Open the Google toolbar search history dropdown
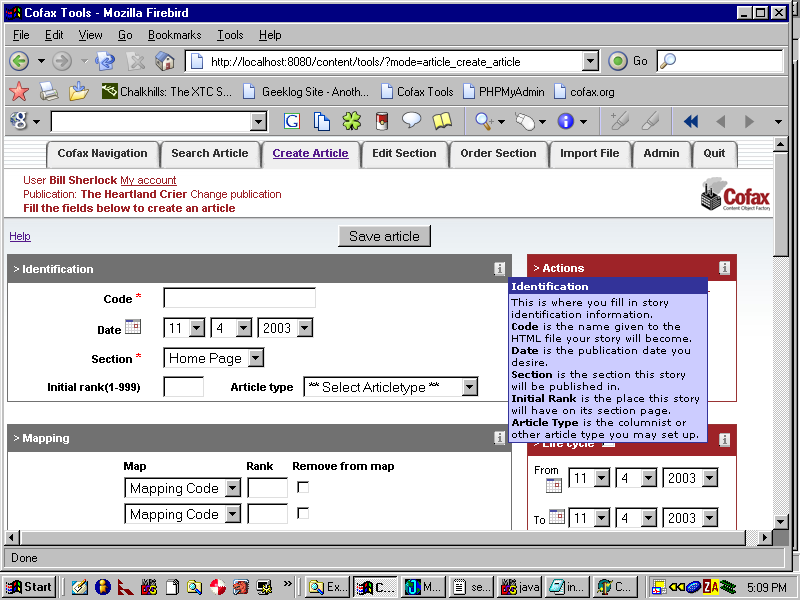This screenshot has width=800, height=600. pos(259,122)
